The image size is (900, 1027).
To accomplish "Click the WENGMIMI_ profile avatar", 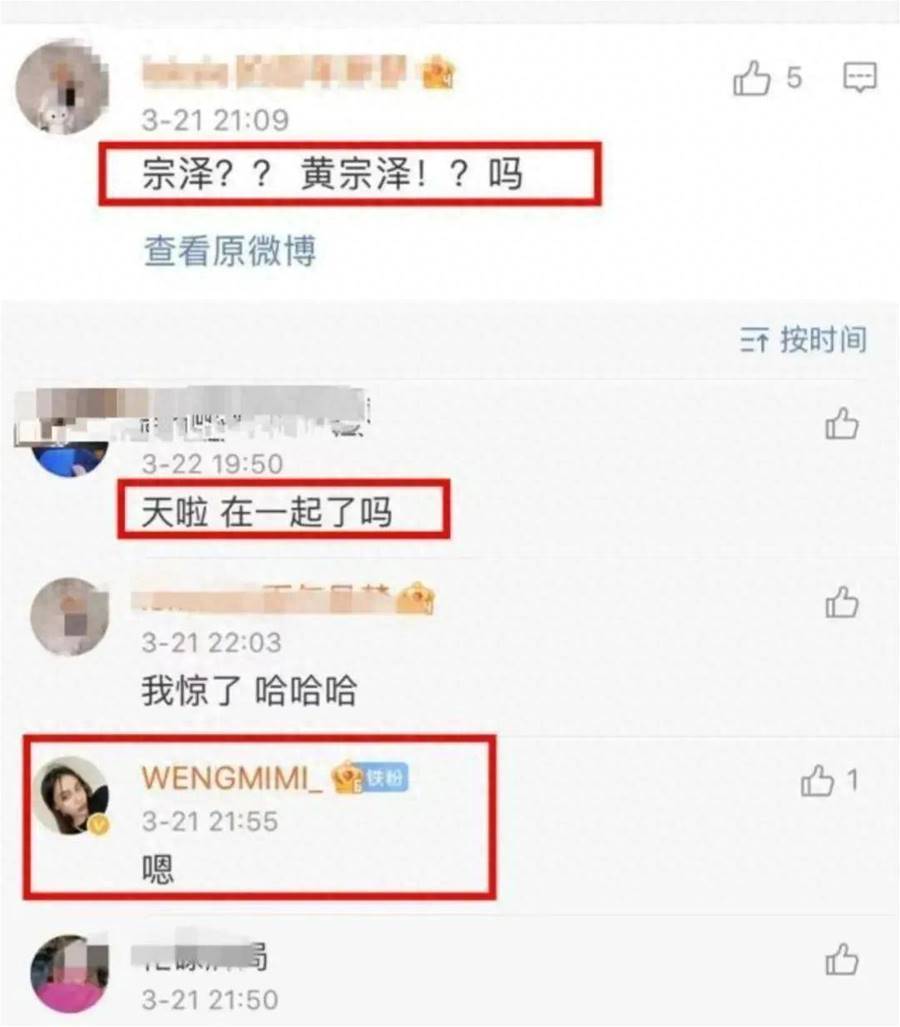I will click(71, 796).
